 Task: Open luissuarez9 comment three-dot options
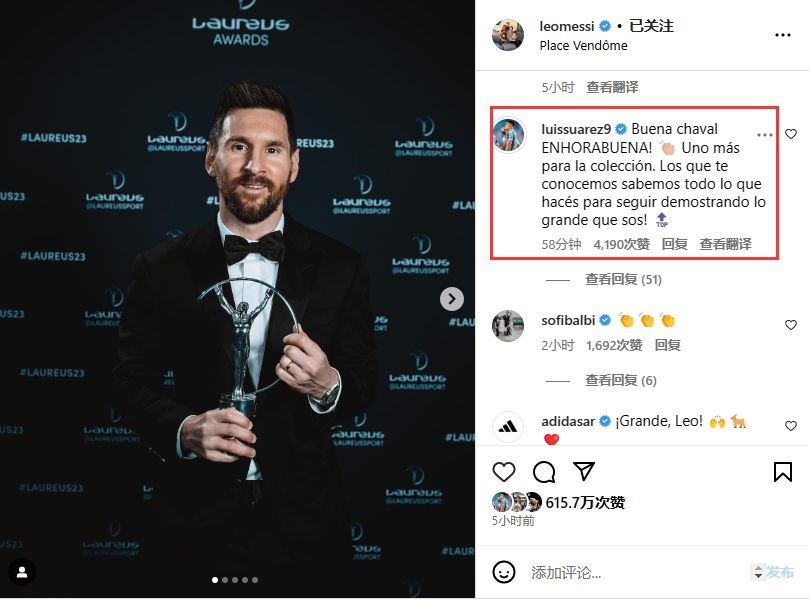click(765, 135)
